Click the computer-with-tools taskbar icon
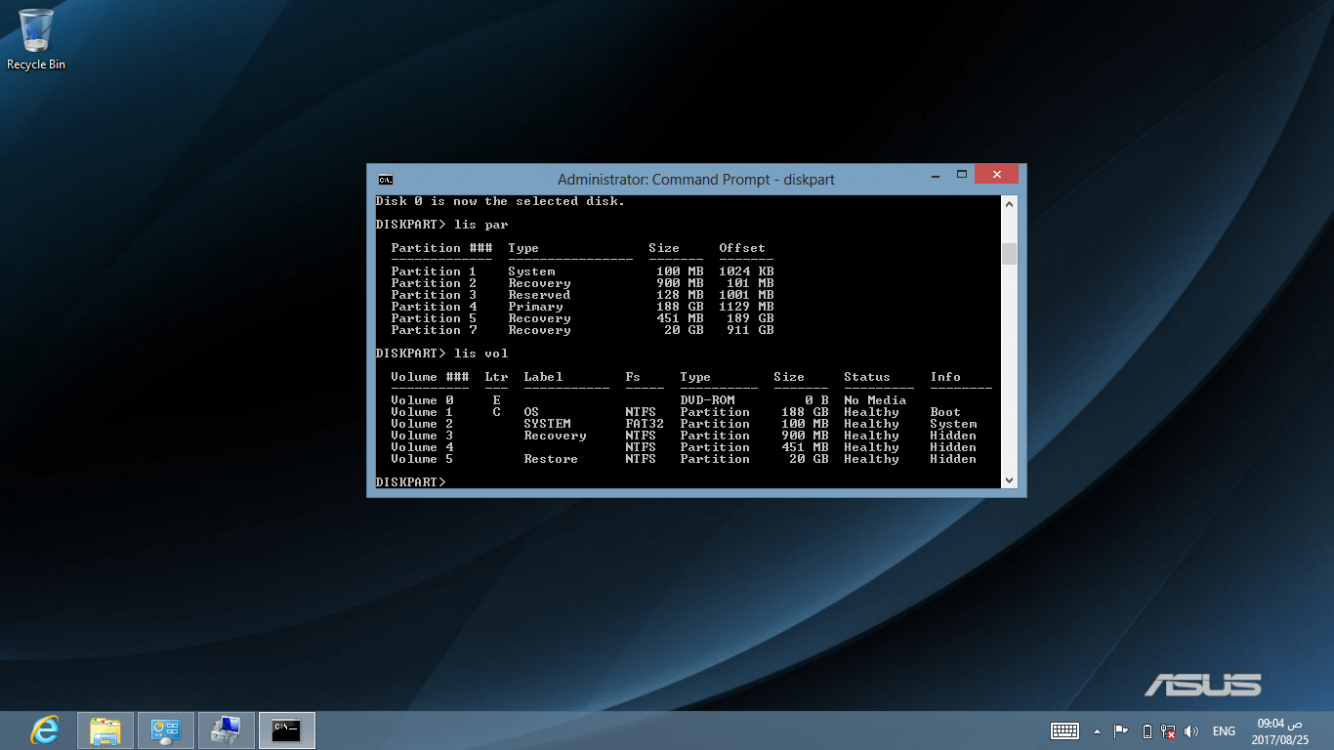 point(226,731)
